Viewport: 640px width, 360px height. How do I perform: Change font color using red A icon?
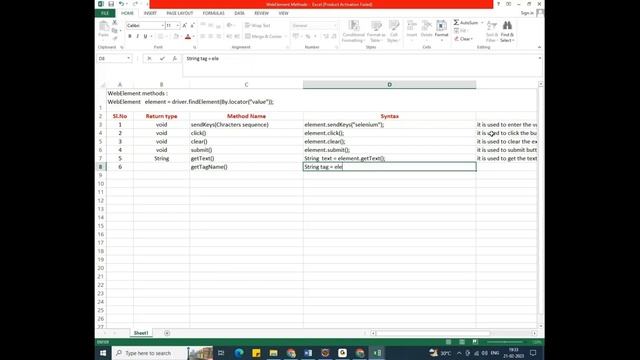pos(188,36)
